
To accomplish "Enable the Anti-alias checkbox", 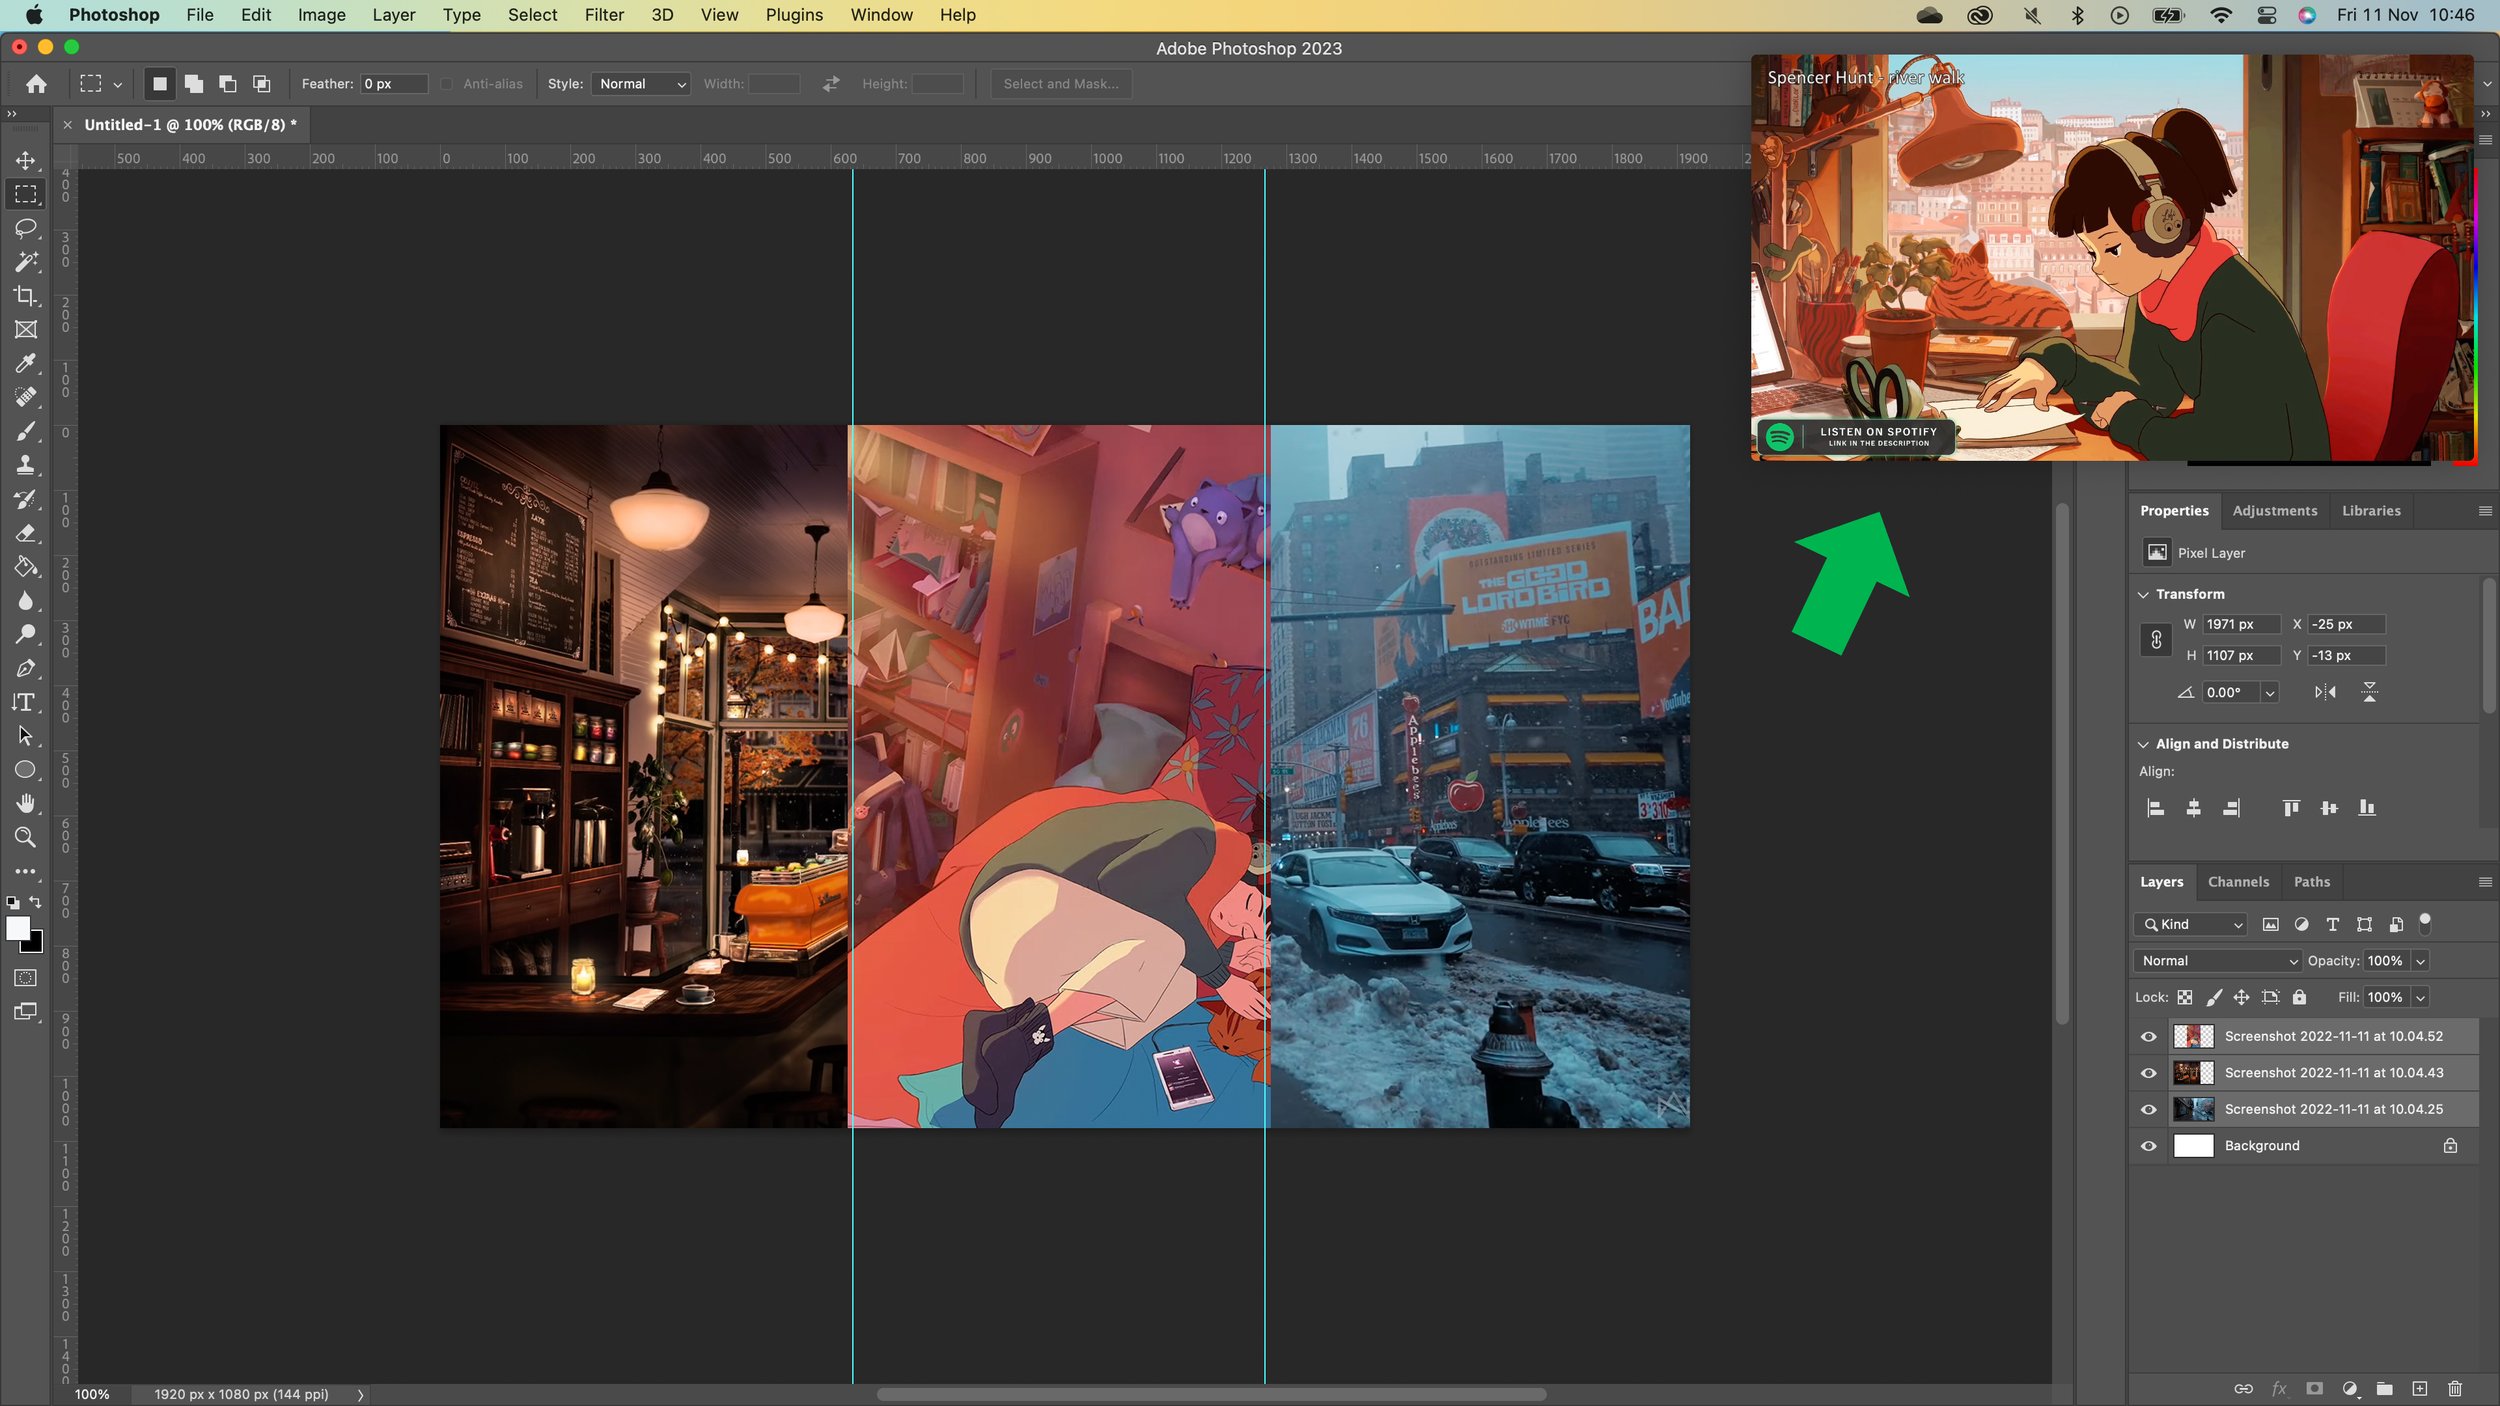I will coord(447,83).
